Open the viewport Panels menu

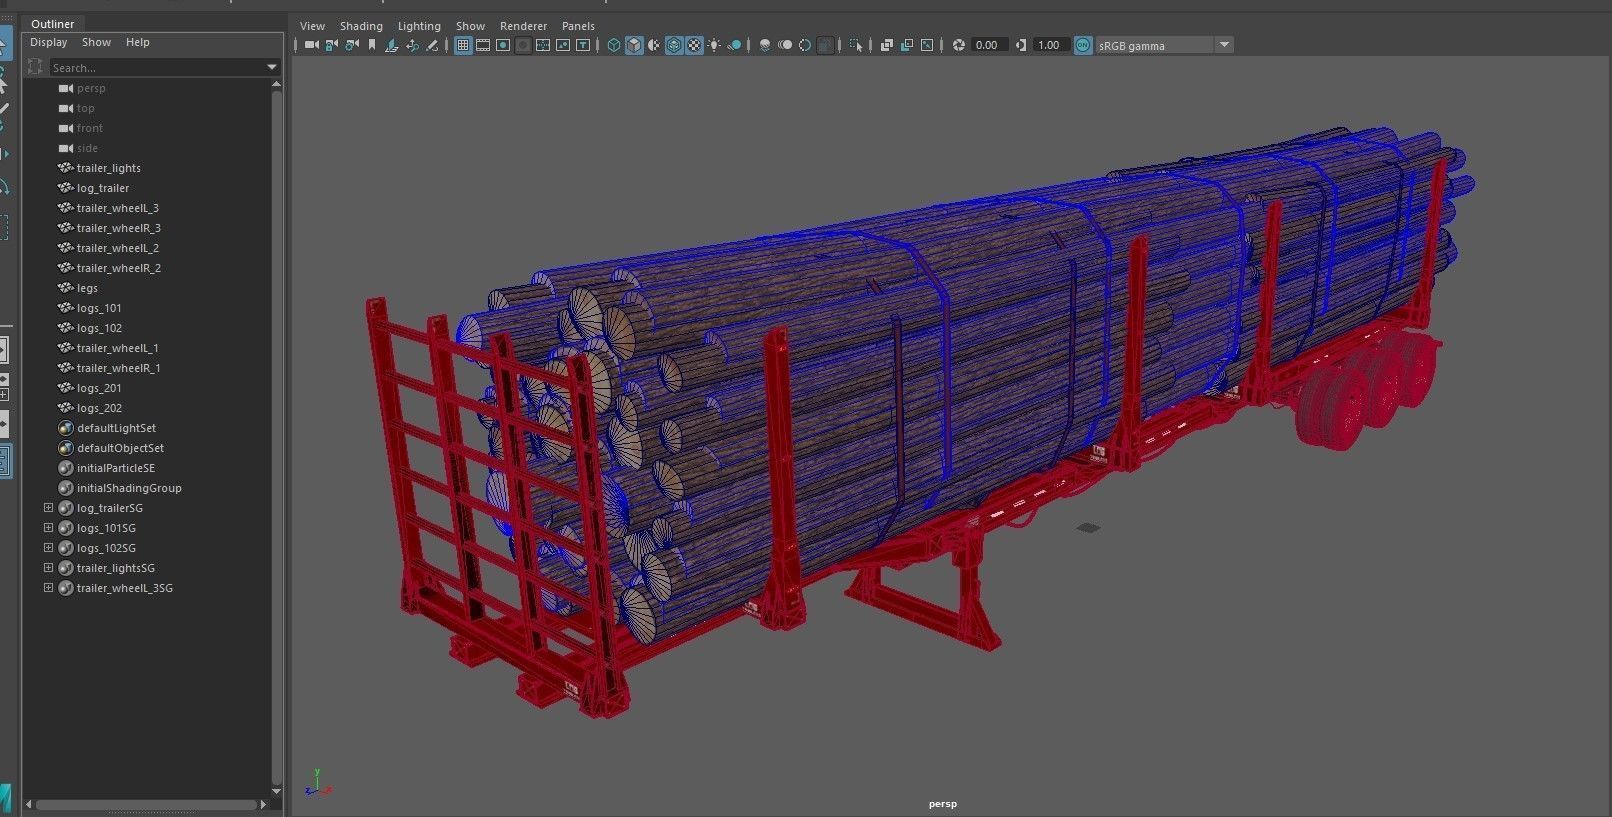pos(578,26)
